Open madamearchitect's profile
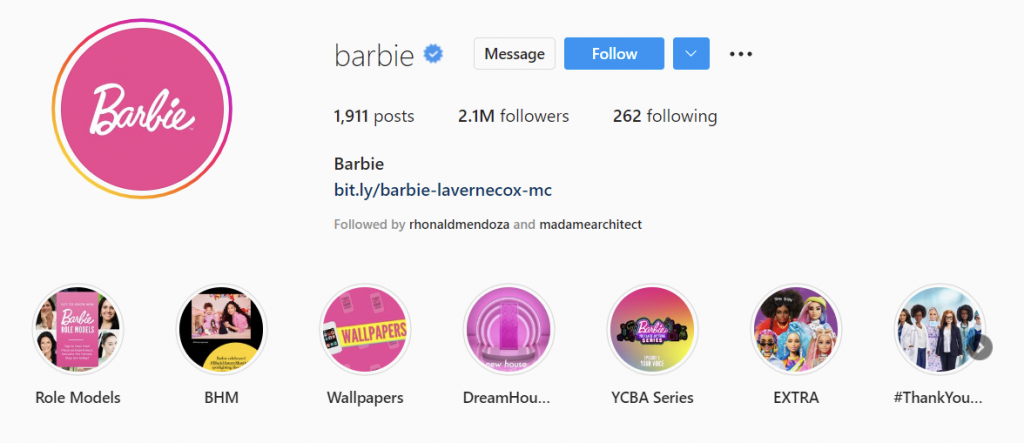Screen dimensions: 1024x443 [590, 225]
